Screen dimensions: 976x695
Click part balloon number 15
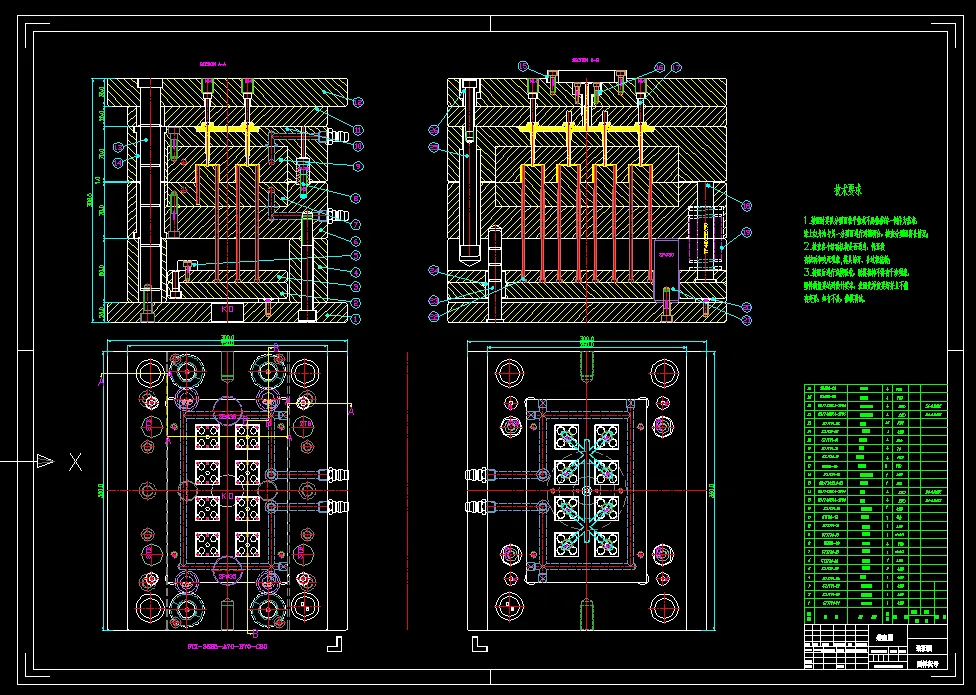point(523,66)
